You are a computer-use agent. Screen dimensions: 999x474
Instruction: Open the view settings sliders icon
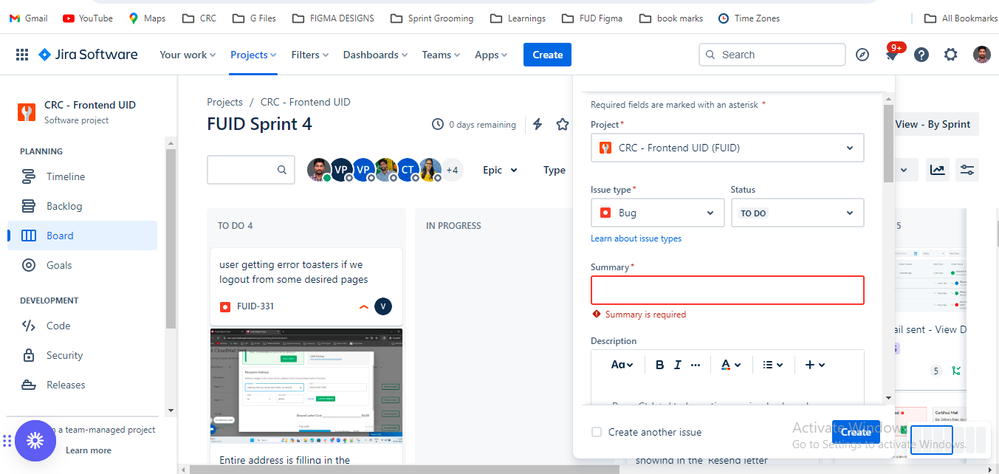(967, 170)
